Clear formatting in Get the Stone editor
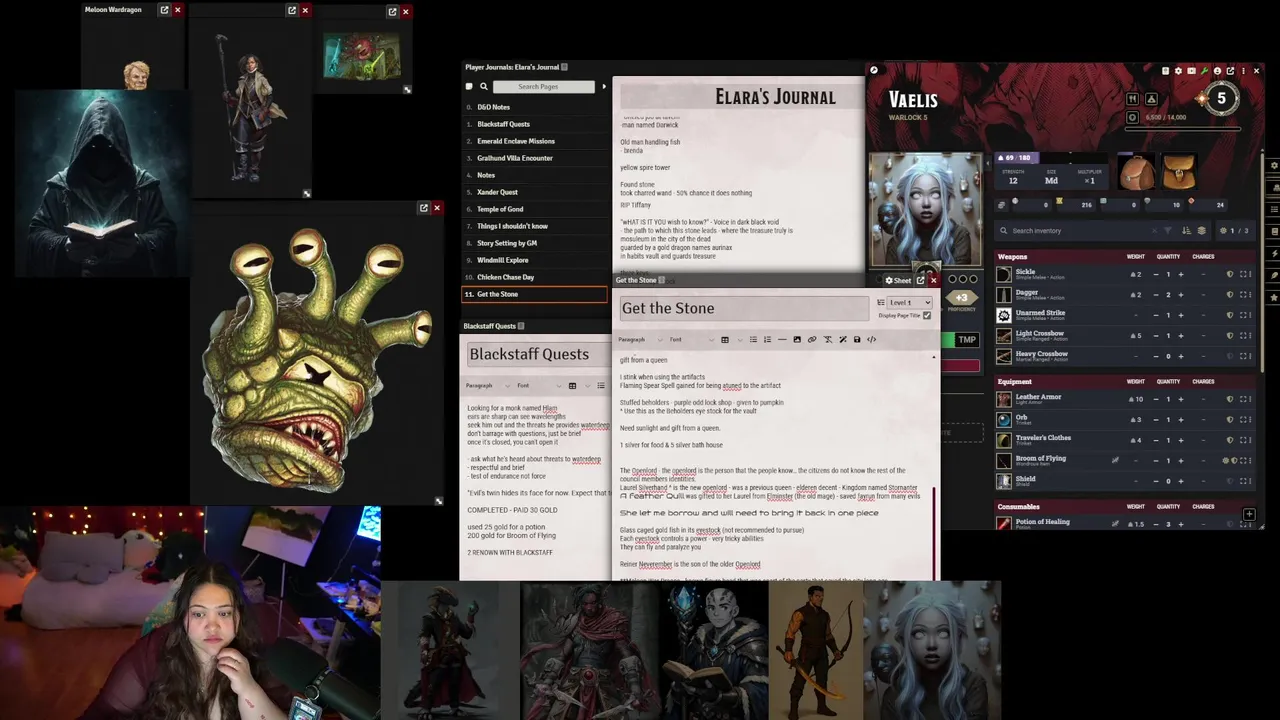 (x=827, y=339)
